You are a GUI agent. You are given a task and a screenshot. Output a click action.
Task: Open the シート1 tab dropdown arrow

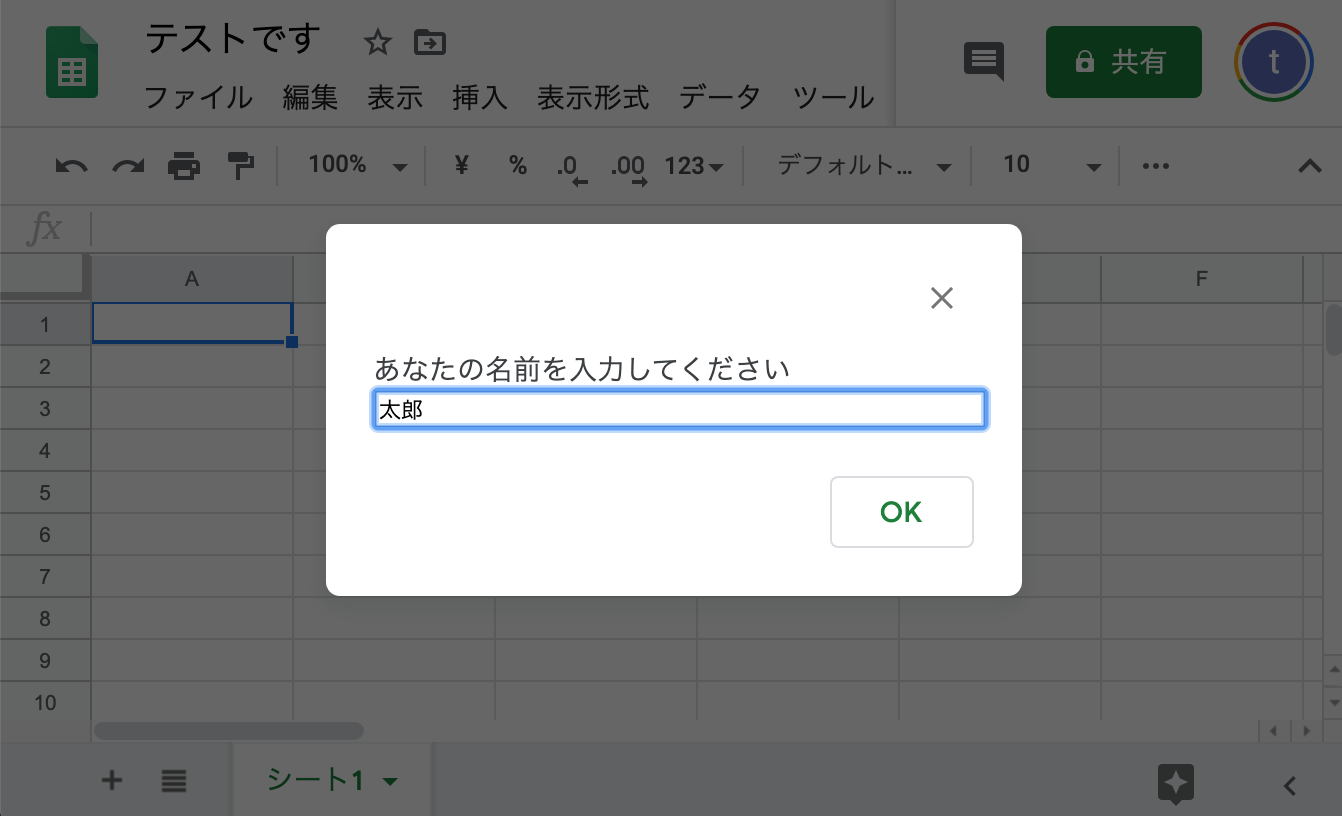(389, 780)
